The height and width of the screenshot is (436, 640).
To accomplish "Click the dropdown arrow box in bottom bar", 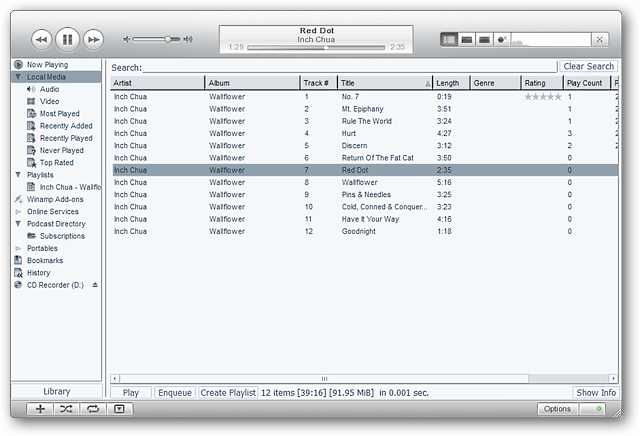I will pos(119,409).
